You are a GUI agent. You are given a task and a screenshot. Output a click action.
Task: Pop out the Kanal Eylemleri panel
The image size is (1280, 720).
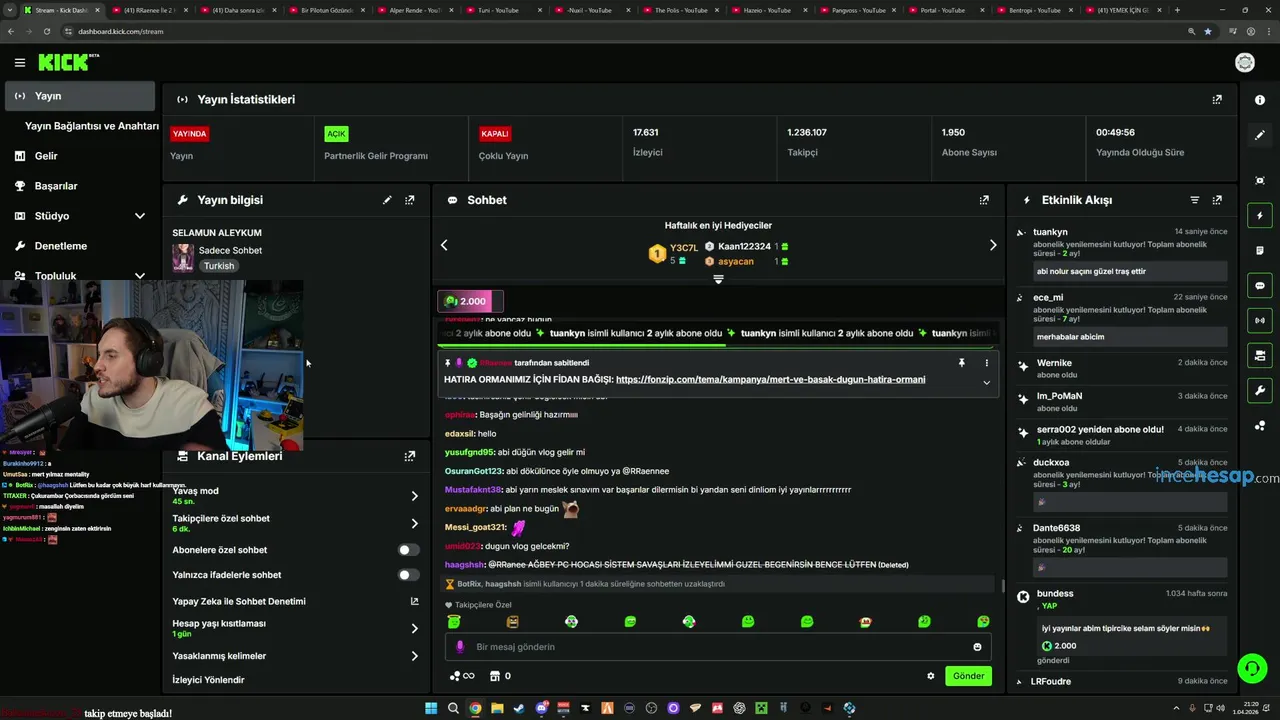410,456
